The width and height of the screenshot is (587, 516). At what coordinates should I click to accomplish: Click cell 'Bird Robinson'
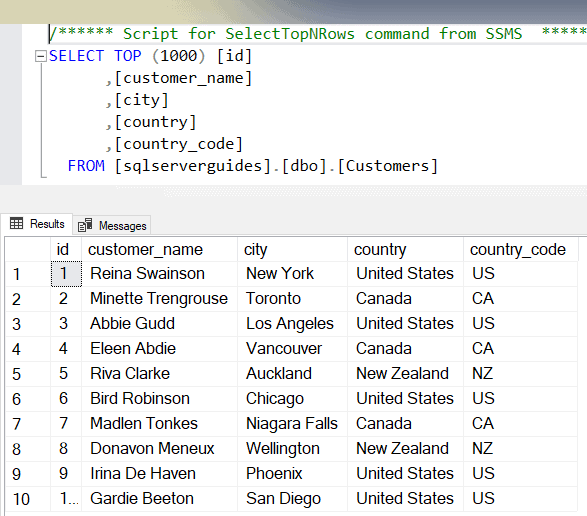click(x=159, y=399)
